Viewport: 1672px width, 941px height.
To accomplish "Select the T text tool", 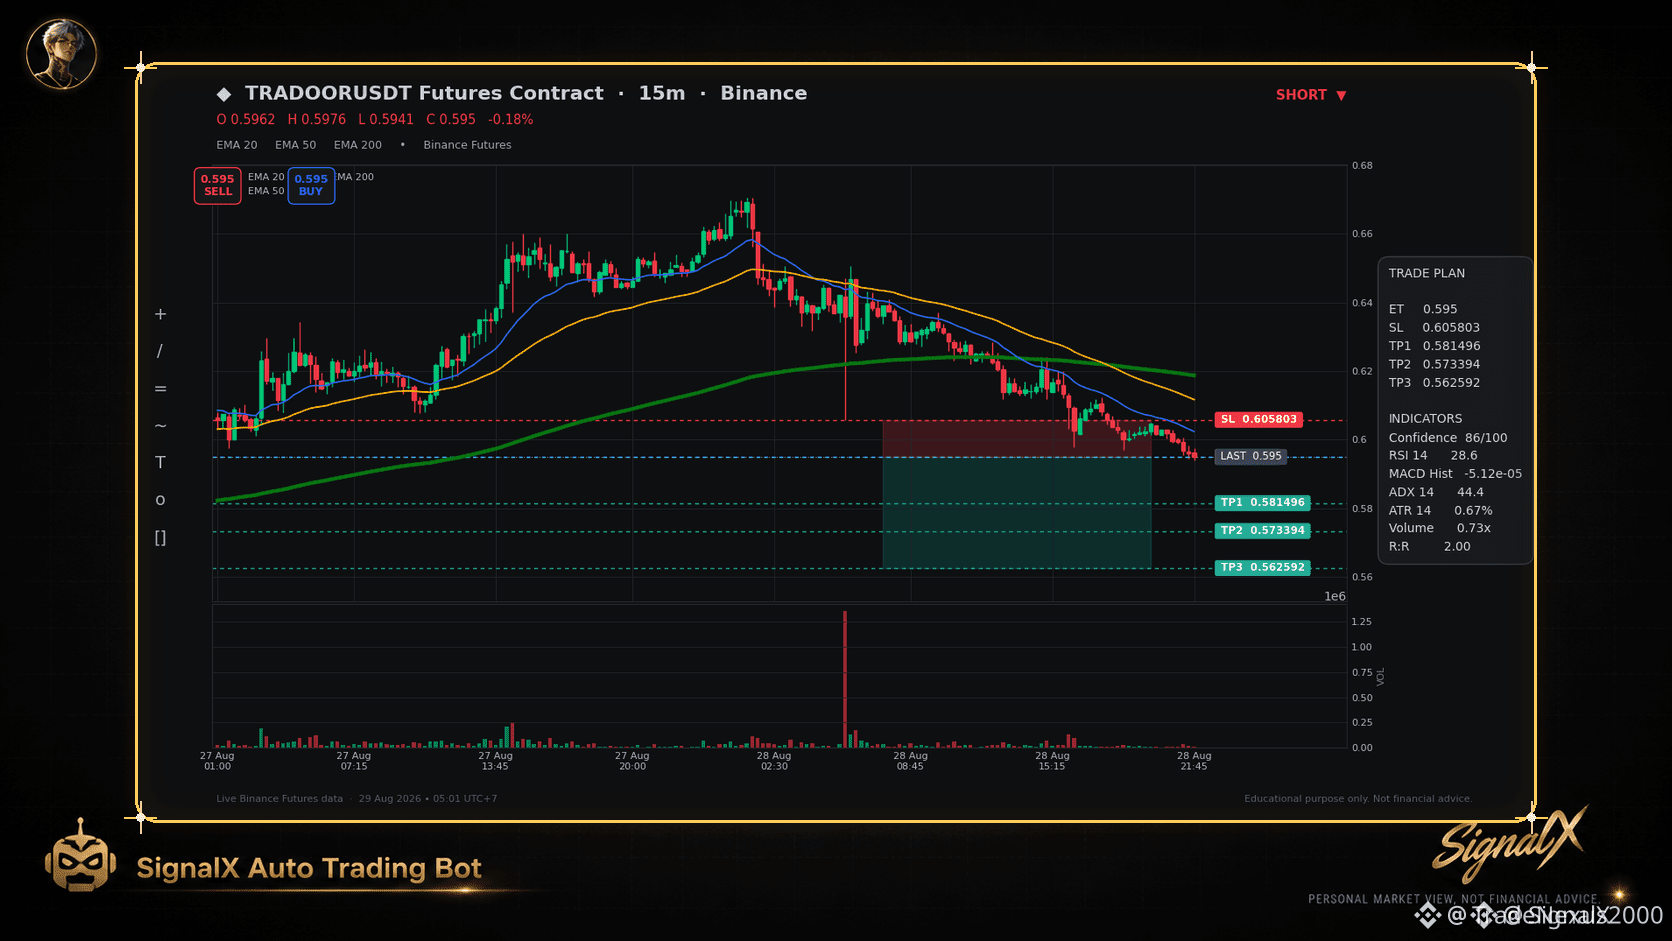I will coord(160,463).
